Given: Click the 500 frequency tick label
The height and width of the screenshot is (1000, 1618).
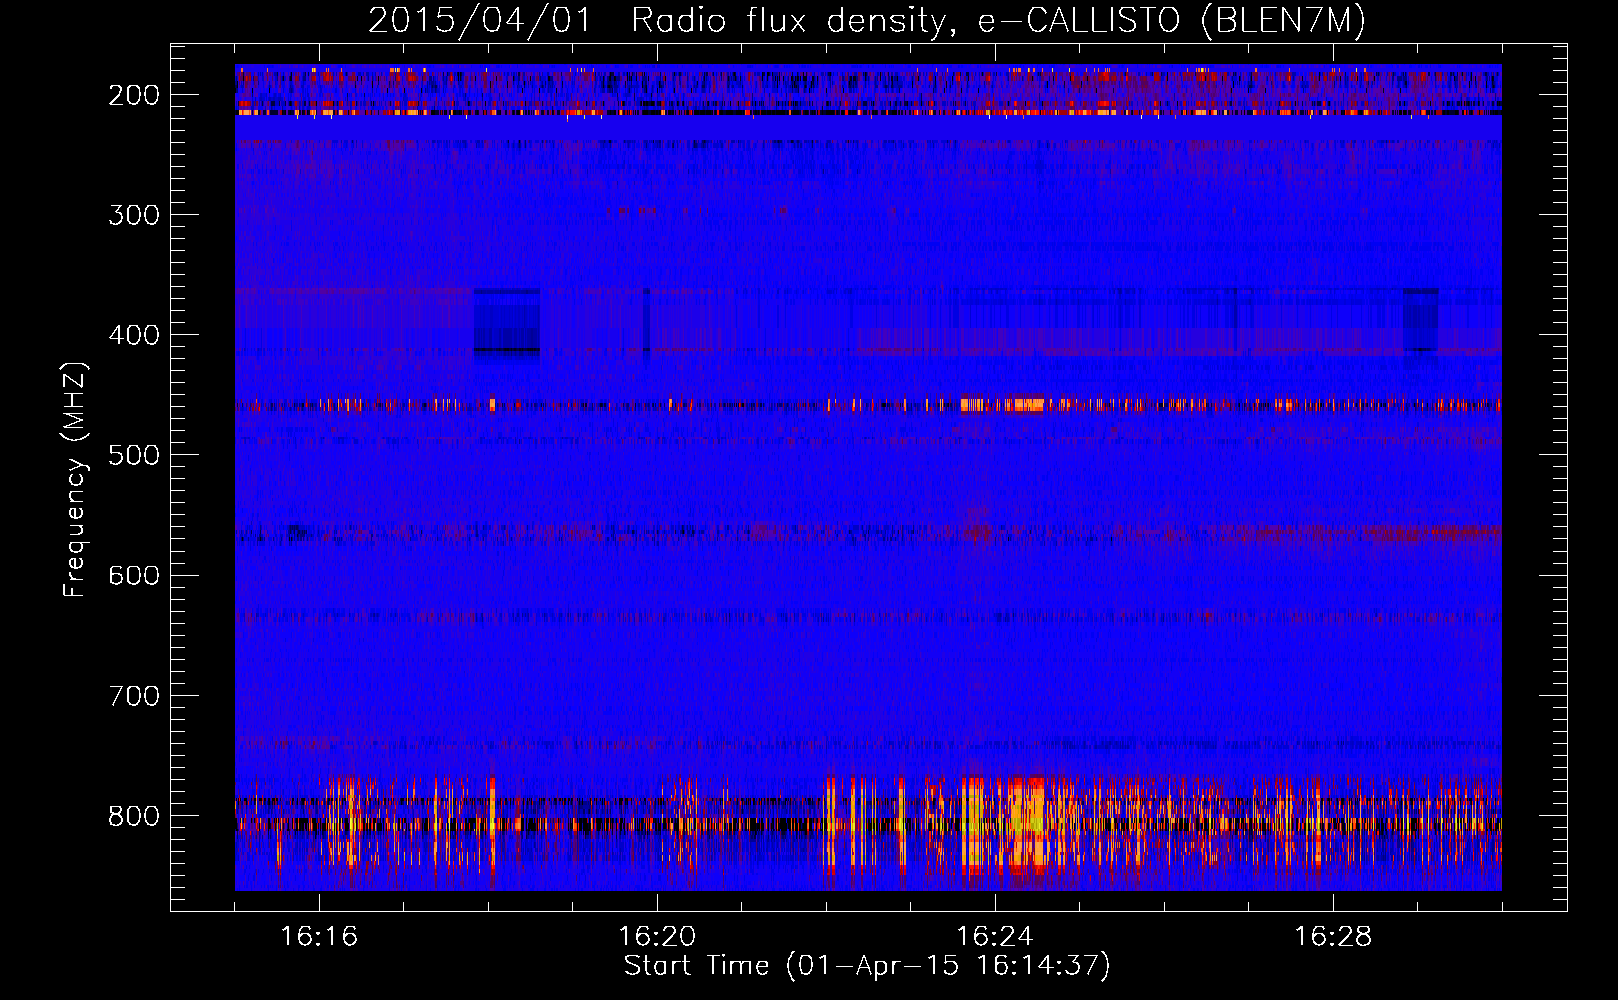Looking at the screenshot, I should tap(134, 455).
